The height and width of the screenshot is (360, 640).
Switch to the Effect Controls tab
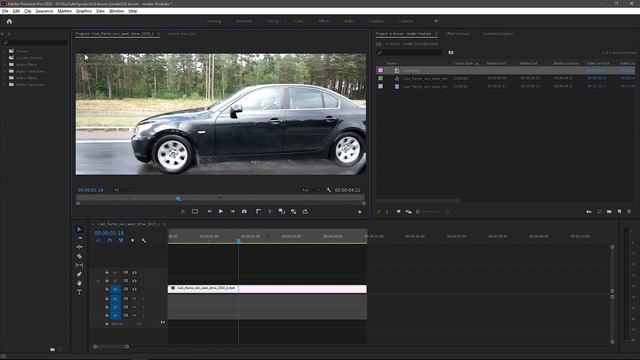[x=457, y=34]
